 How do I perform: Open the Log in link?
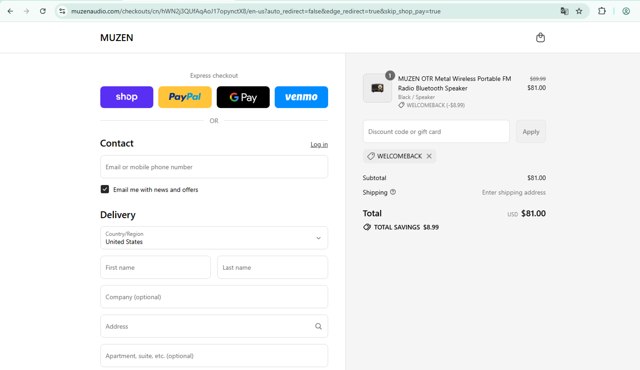(x=319, y=144)
